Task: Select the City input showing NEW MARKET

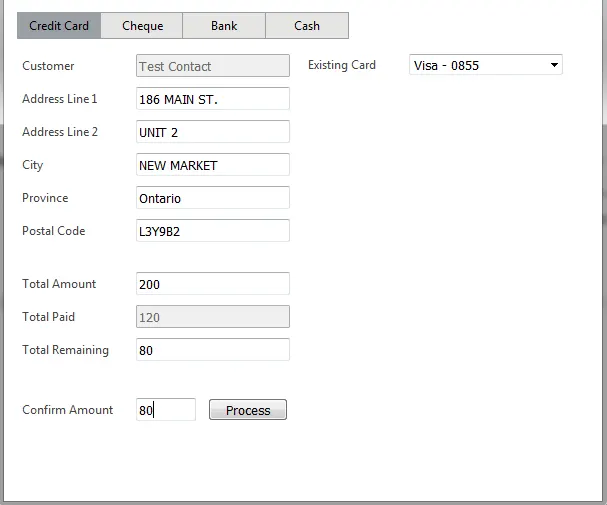Action: pyautogui.click(x=212, y=165)
